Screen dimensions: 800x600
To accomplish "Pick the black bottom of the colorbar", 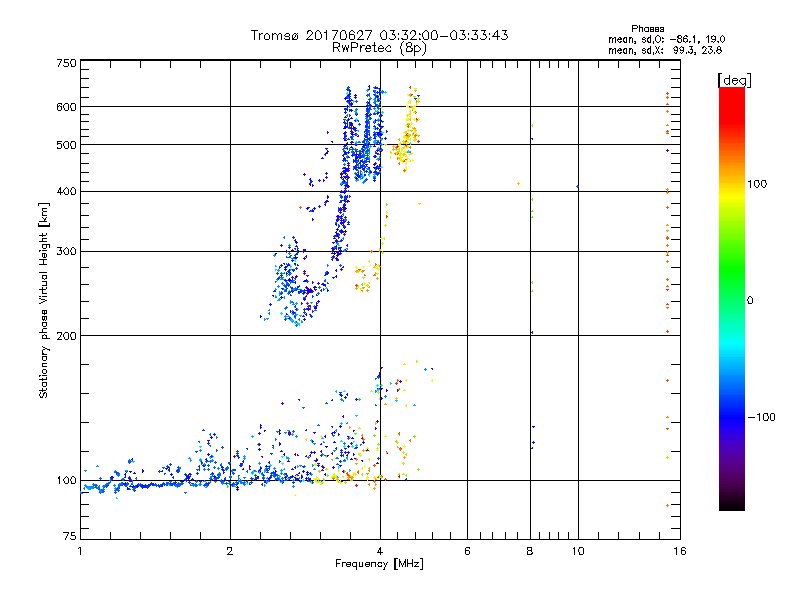I will pyautogui.click(x=731, y=504).
